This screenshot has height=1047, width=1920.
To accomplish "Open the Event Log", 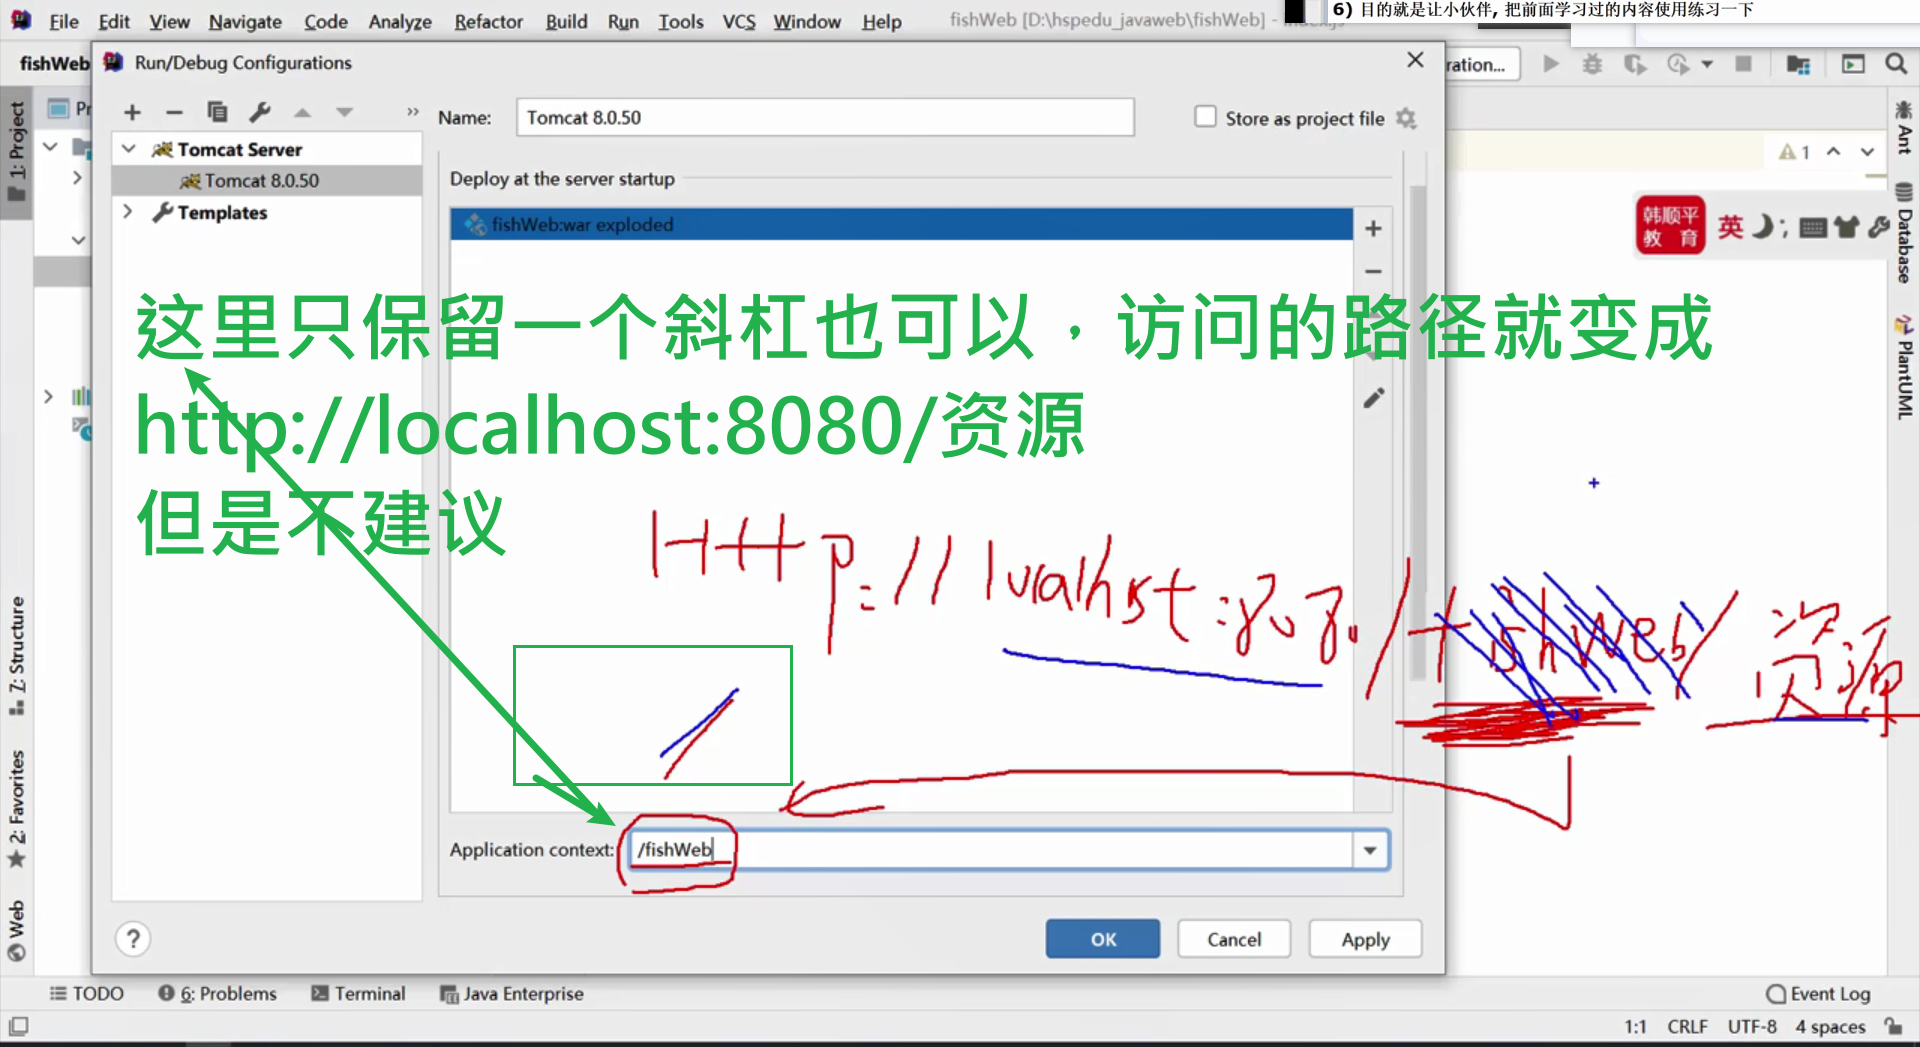I will pos(1818,993).
